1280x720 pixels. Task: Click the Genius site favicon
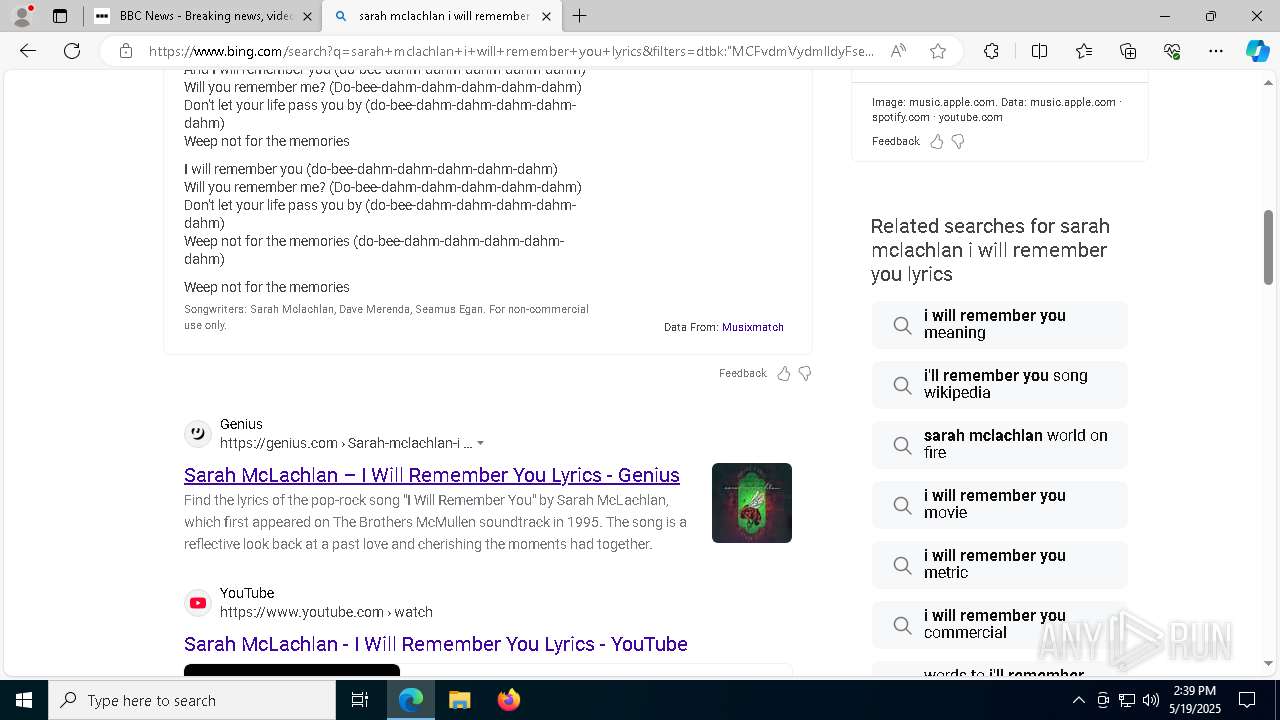click(198, 433)
